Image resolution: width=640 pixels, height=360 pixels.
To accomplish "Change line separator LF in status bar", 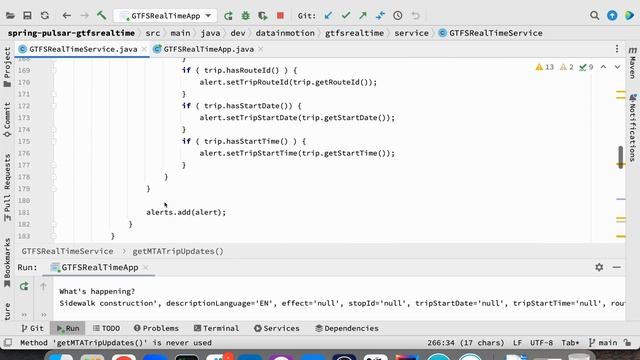I will pos(517,343).
